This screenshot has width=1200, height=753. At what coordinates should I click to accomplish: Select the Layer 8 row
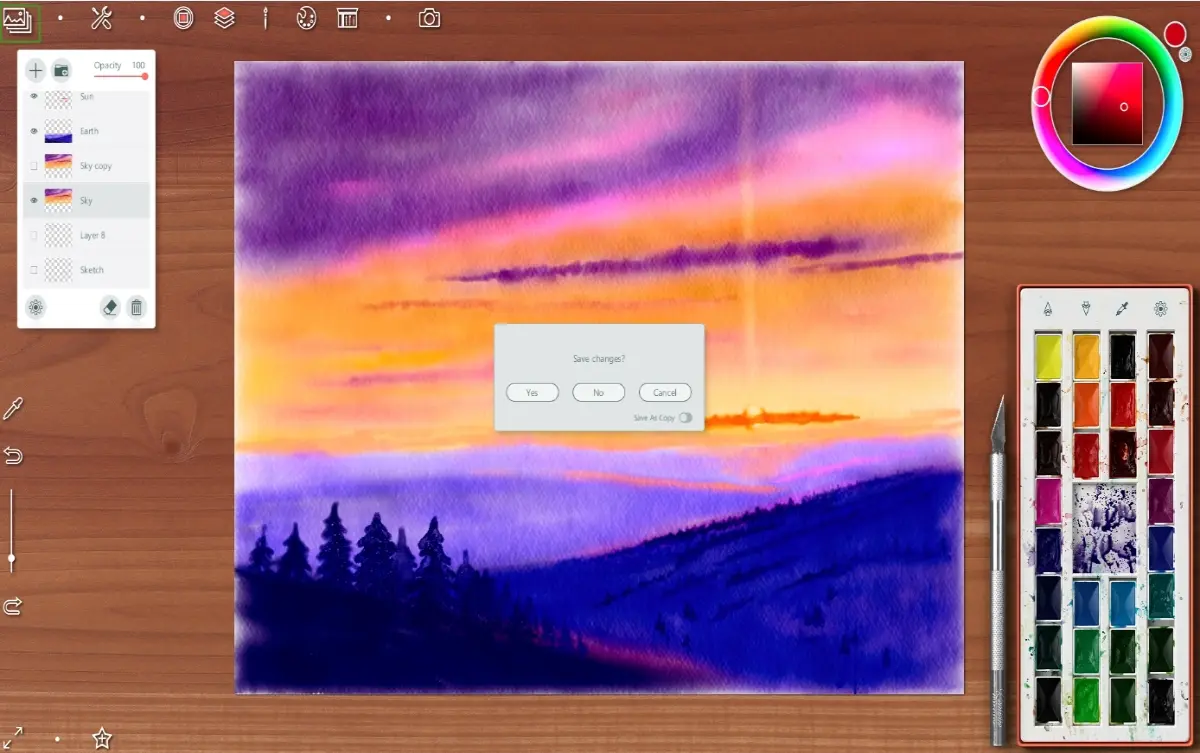87,235
